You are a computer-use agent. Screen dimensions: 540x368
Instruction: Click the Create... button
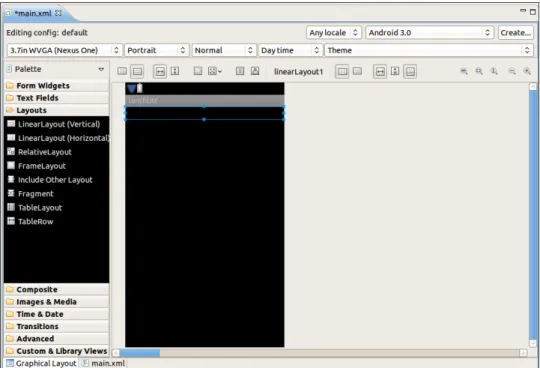tap(516, 33)
